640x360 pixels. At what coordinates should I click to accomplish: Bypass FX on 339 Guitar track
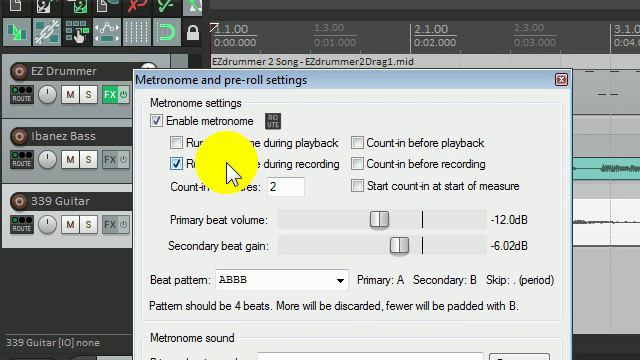point(124,224)
